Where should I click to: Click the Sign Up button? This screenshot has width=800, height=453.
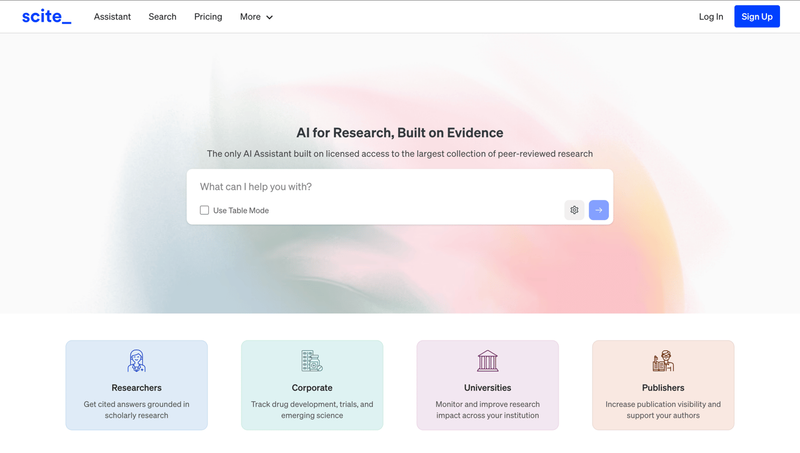[x=757, y=16]
